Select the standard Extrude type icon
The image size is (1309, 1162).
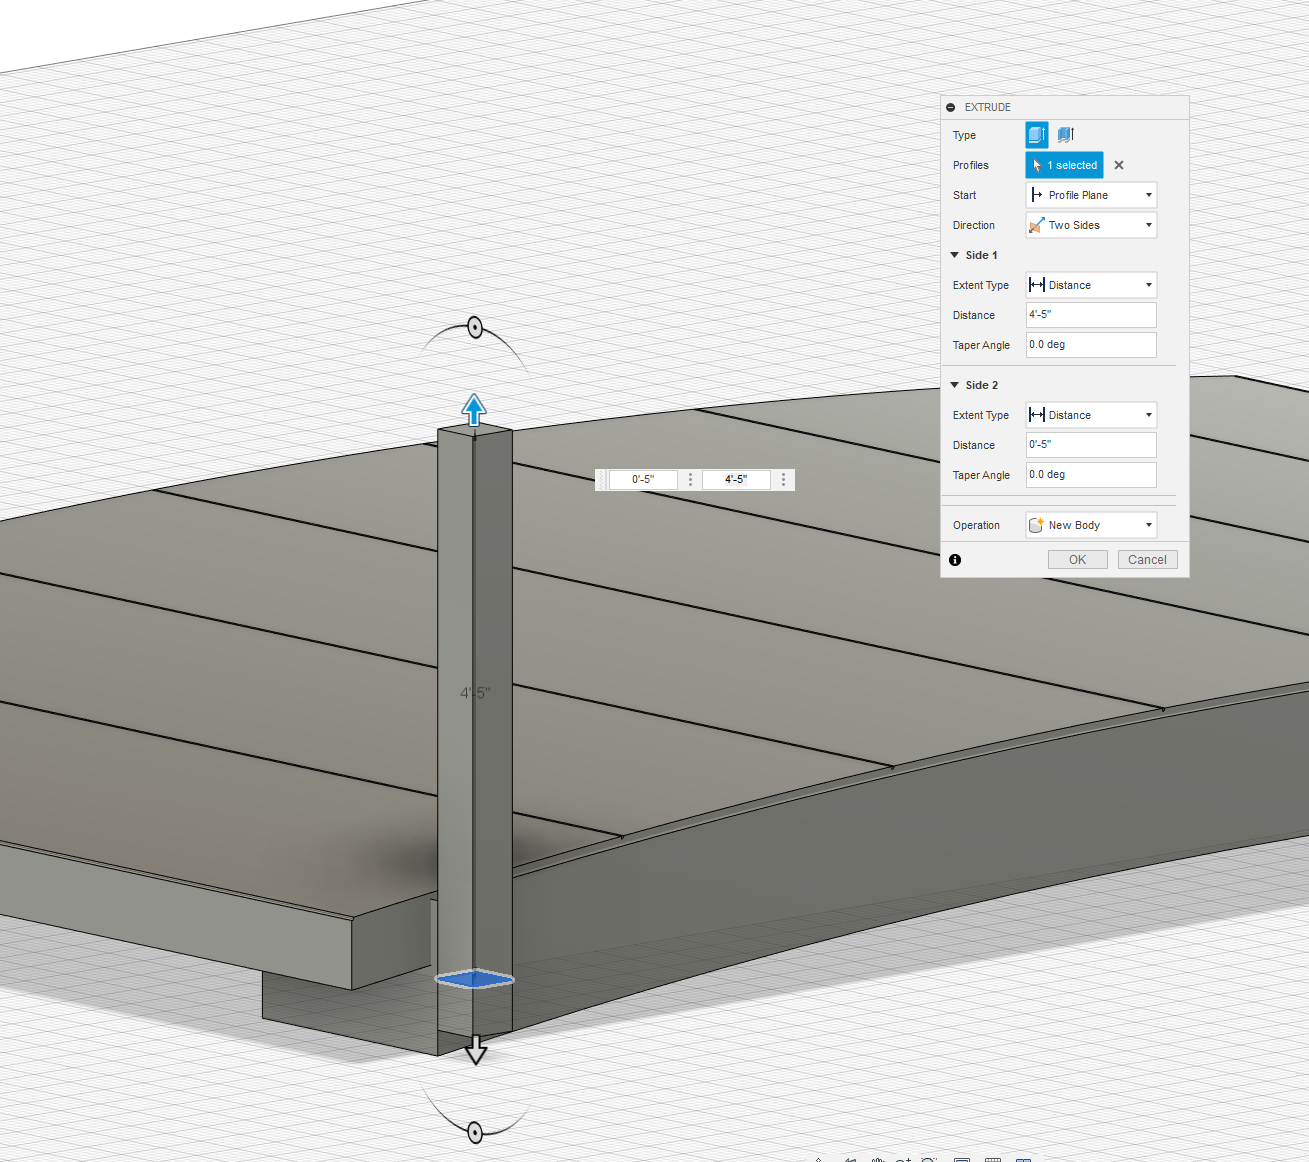[1037, 135]
